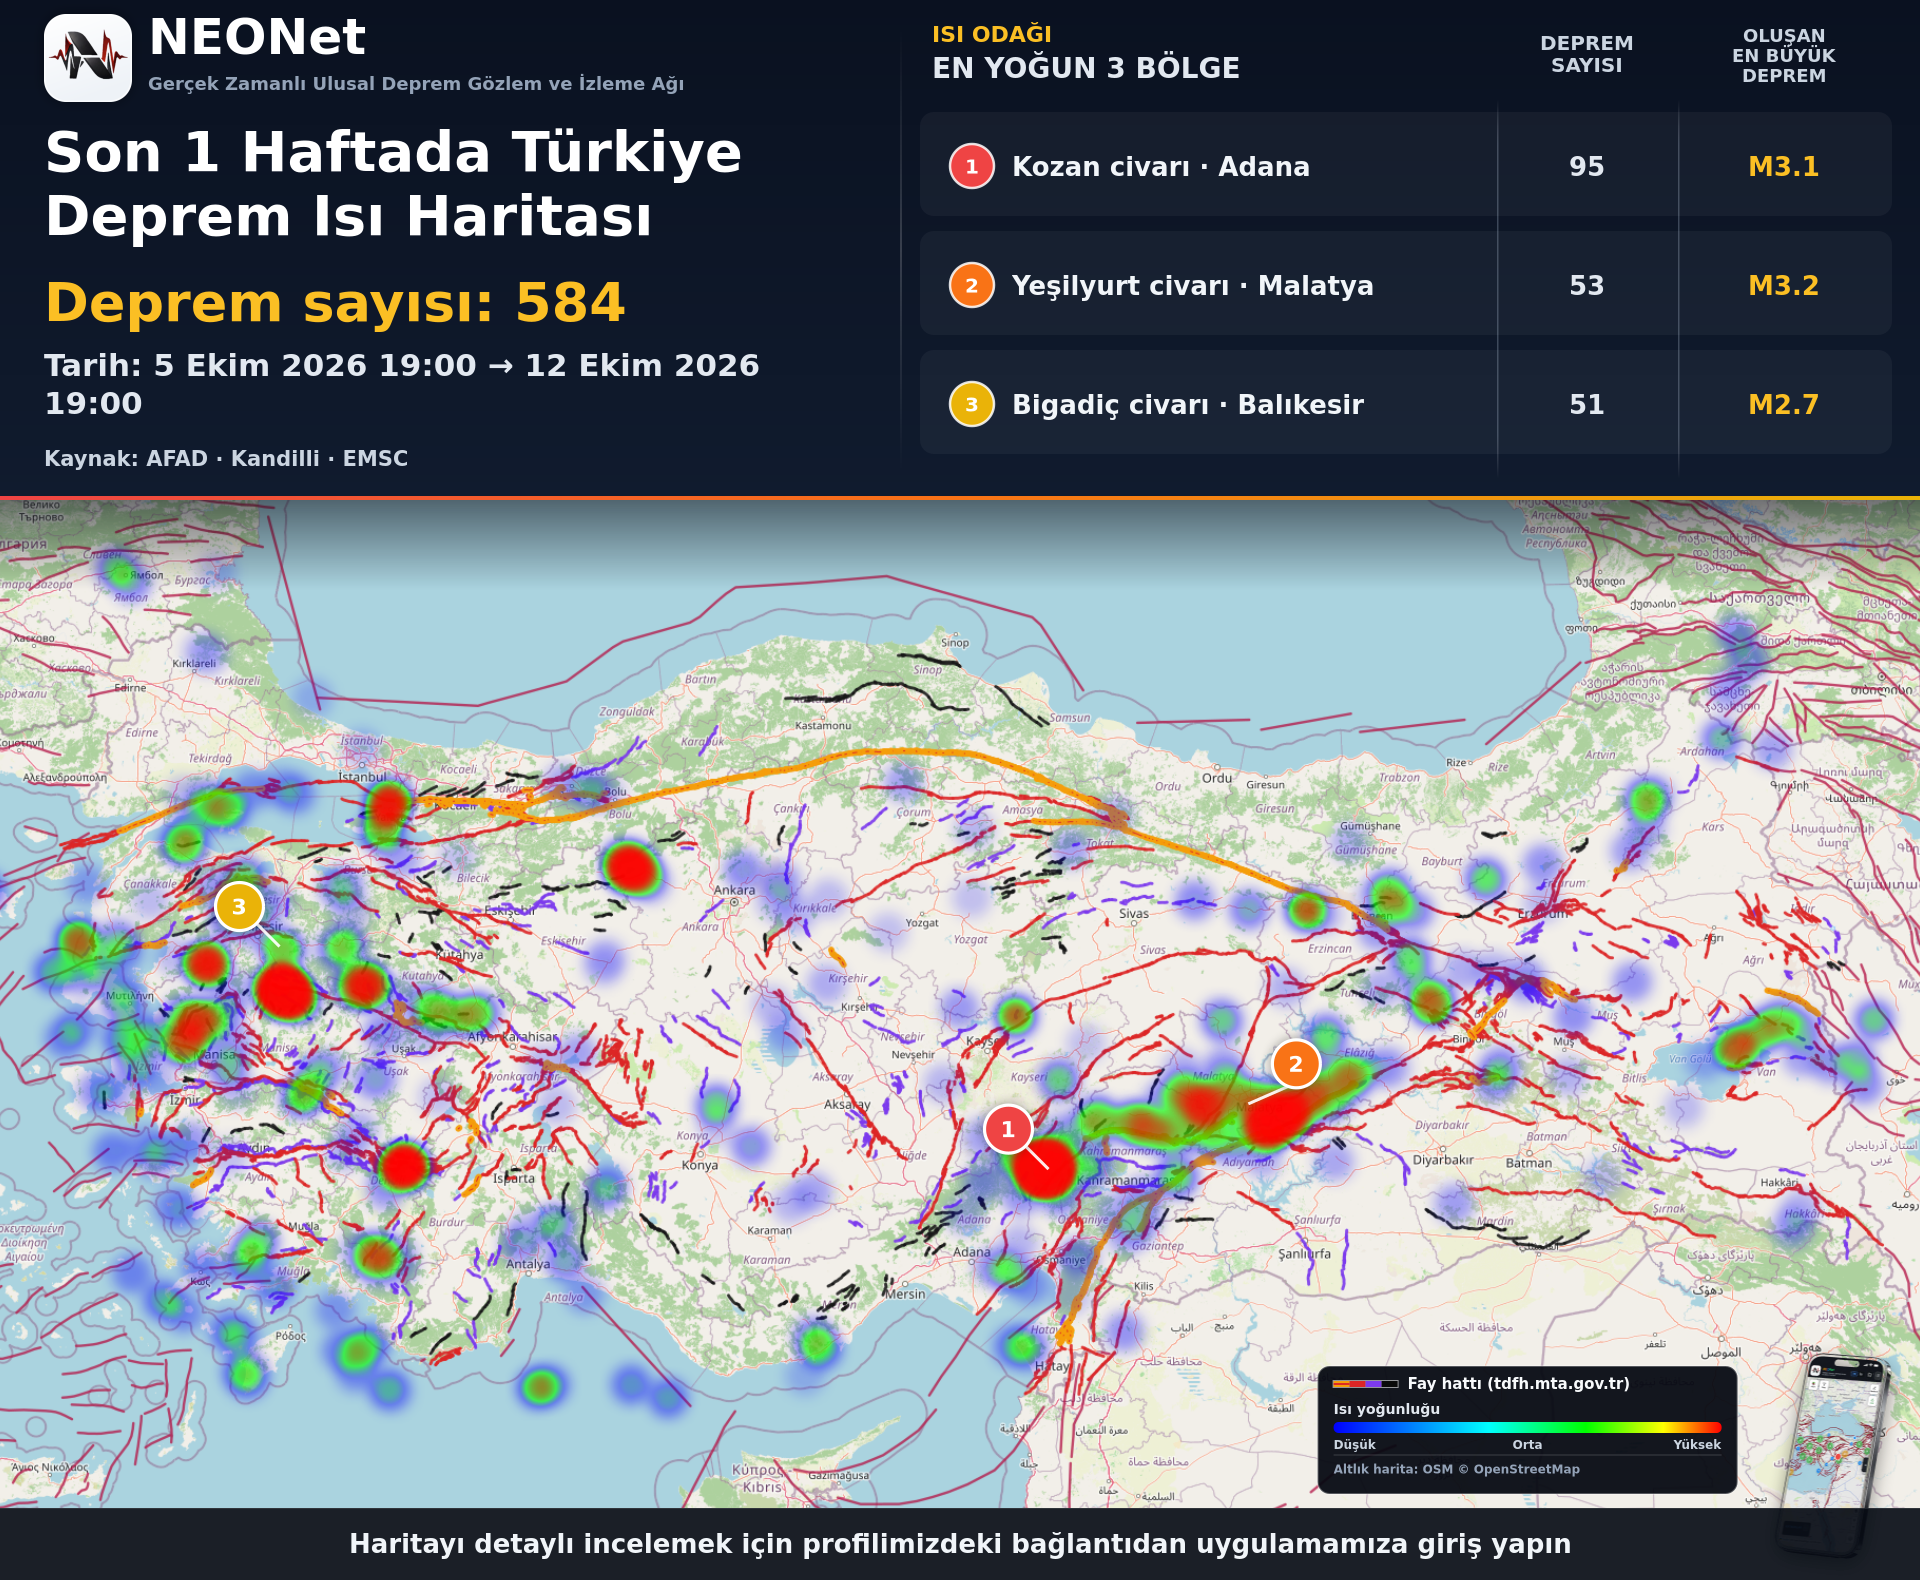Viewport: 1920px width, 1580px height.
Task: Click the red number 1 badge beside Kozan civarı
Action: (971, 166)
